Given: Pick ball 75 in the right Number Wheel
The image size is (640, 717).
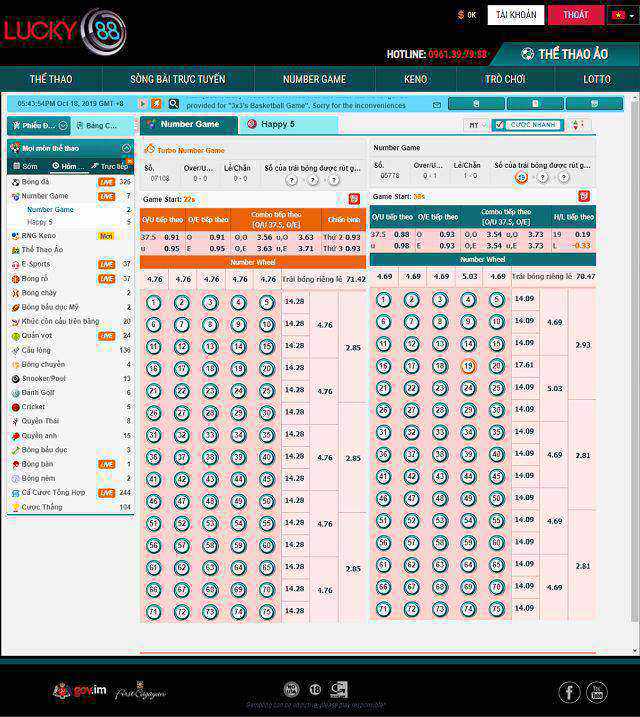Looking at the screenshot, I should click(496, 609).
